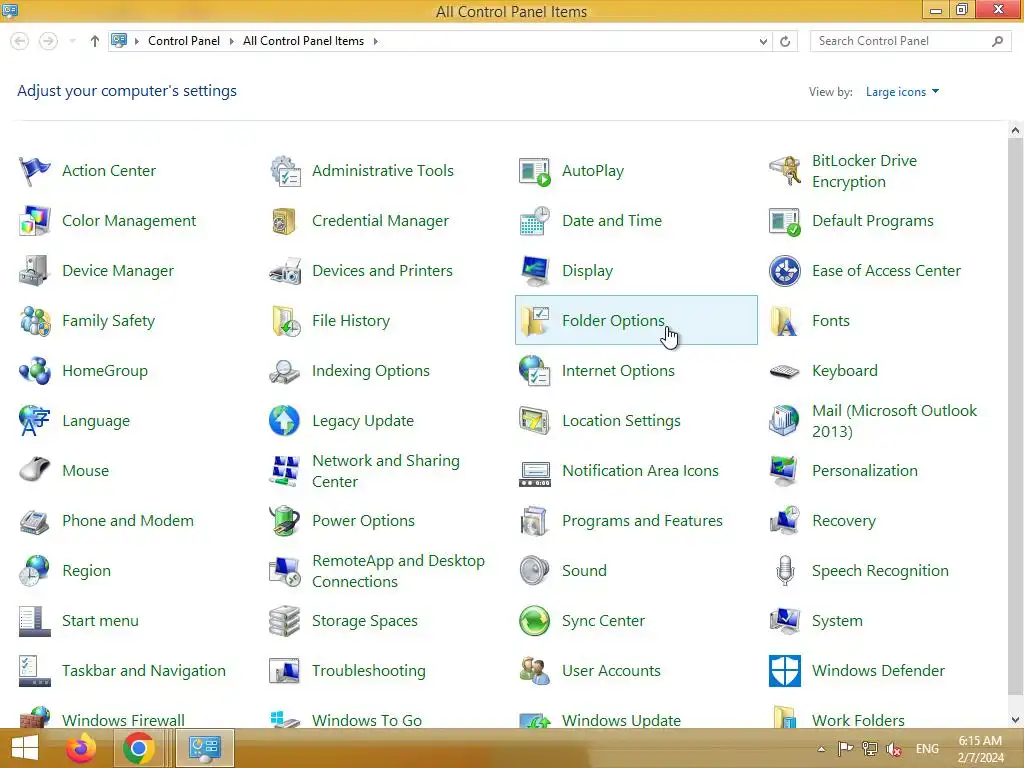1024x768 pixels.
Task: Open the Keyboard icon
Action: coord(785,371)
